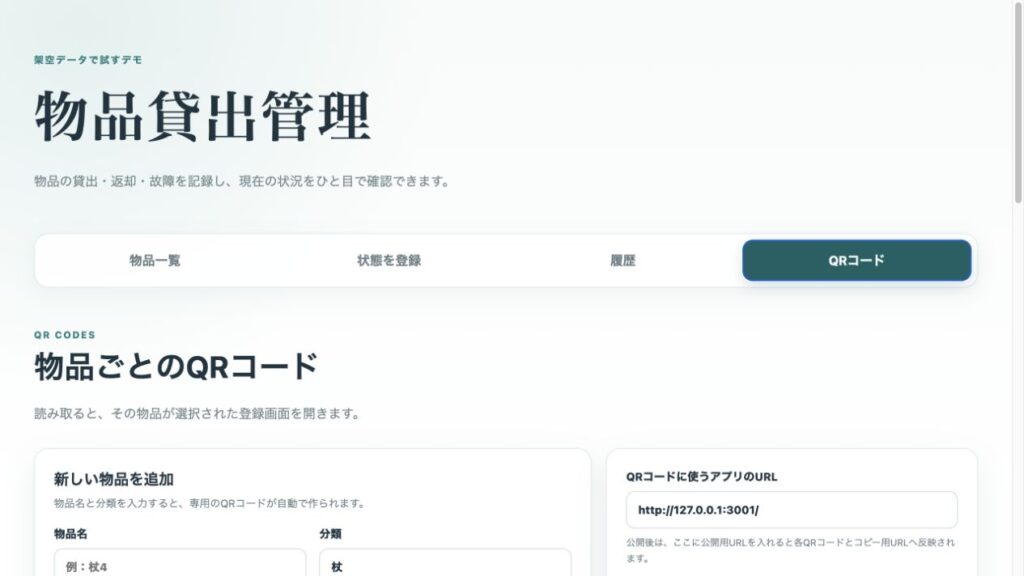Click the 物品の貸出・返却・故障 subtitle text
Screen dimensions: 1024x576
tap(242, 181)
